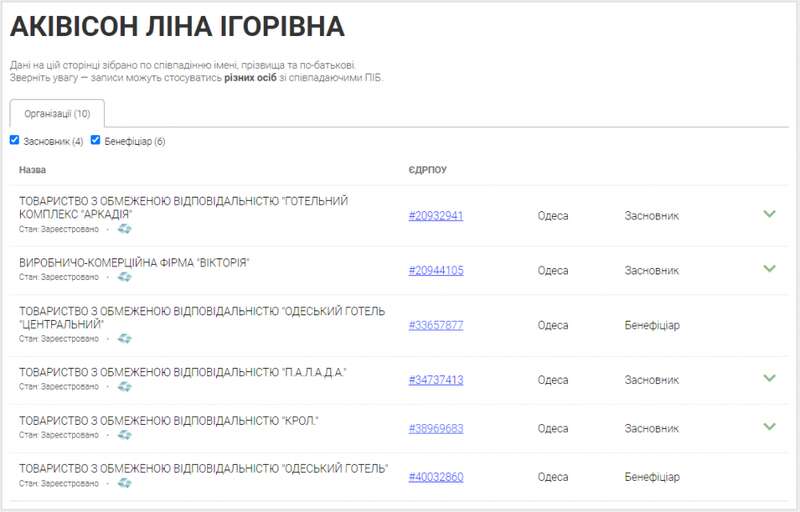This screenshot has width=800, height=512.
Task: Click the money icon under "П.А.Л.А.Д.А."
Action: click(124, 386)
